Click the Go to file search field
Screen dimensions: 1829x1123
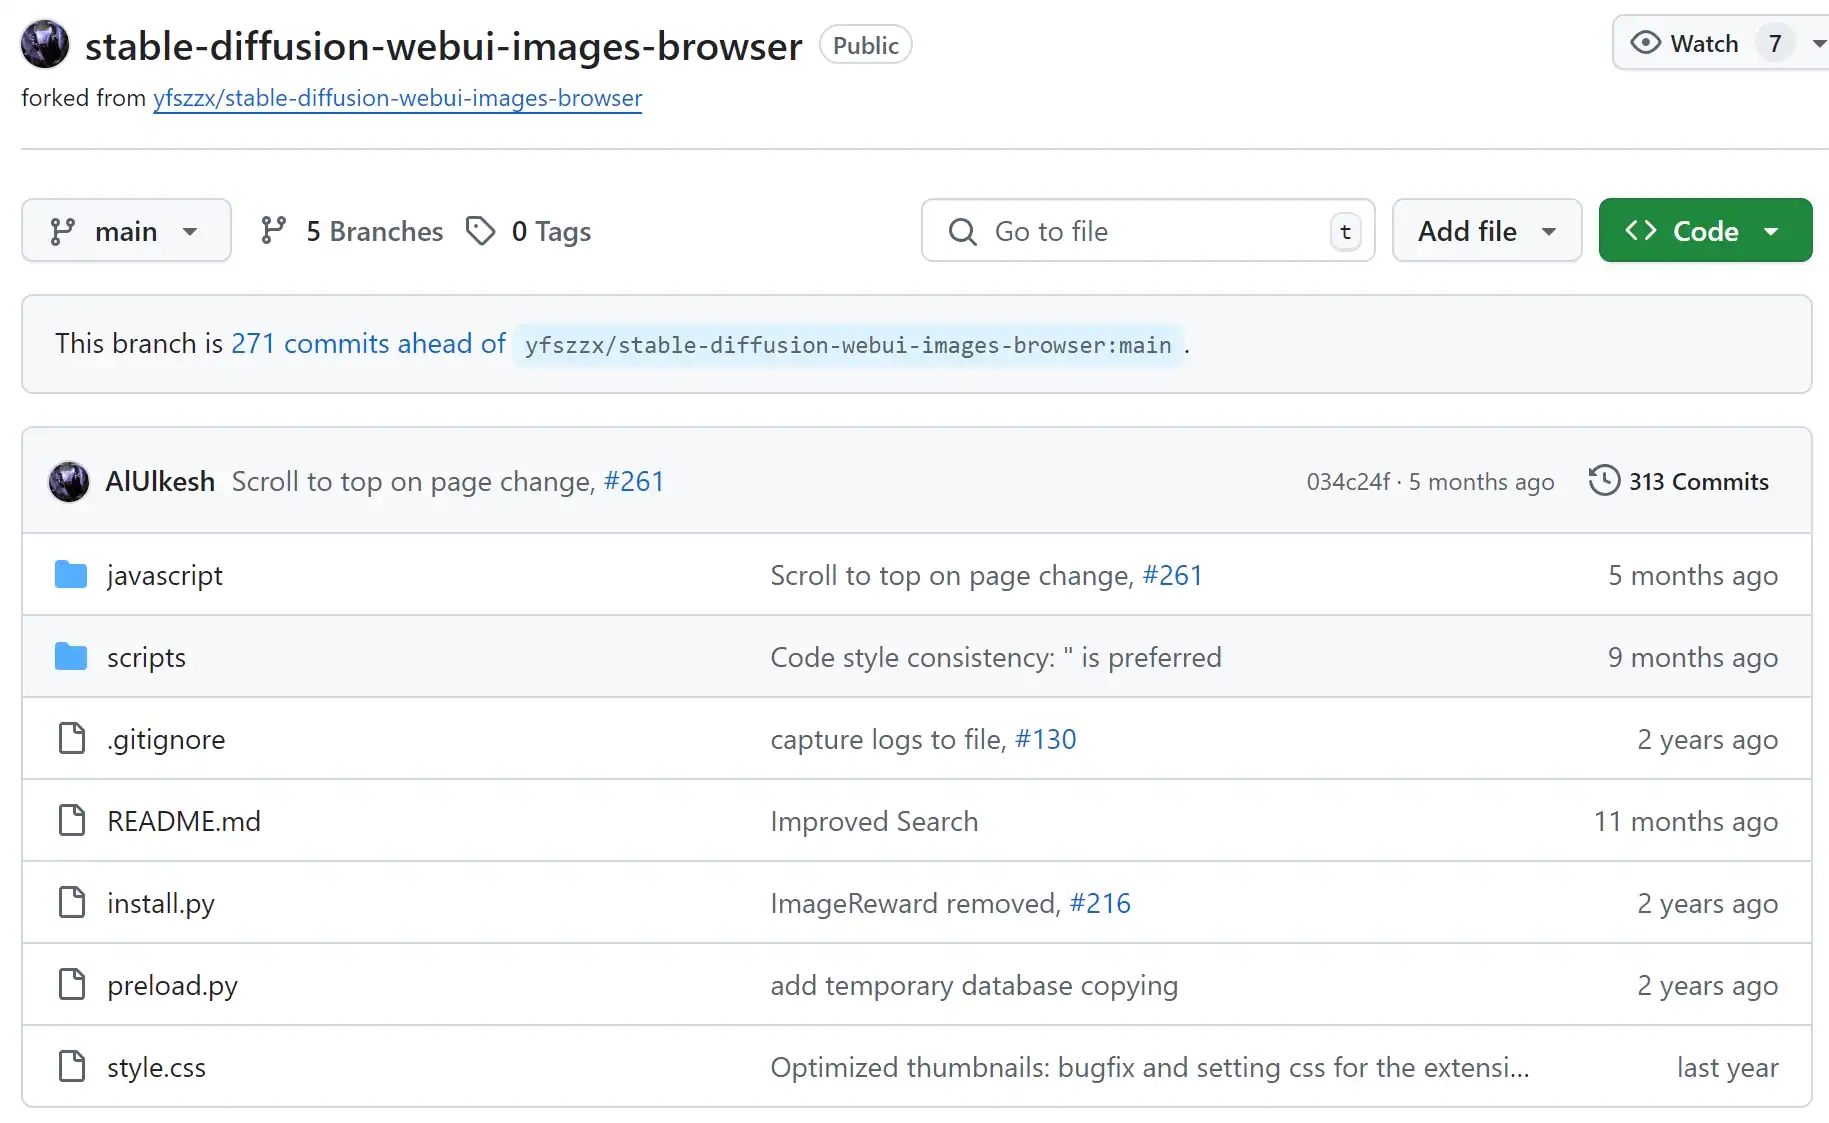(x=1148, y=231)
